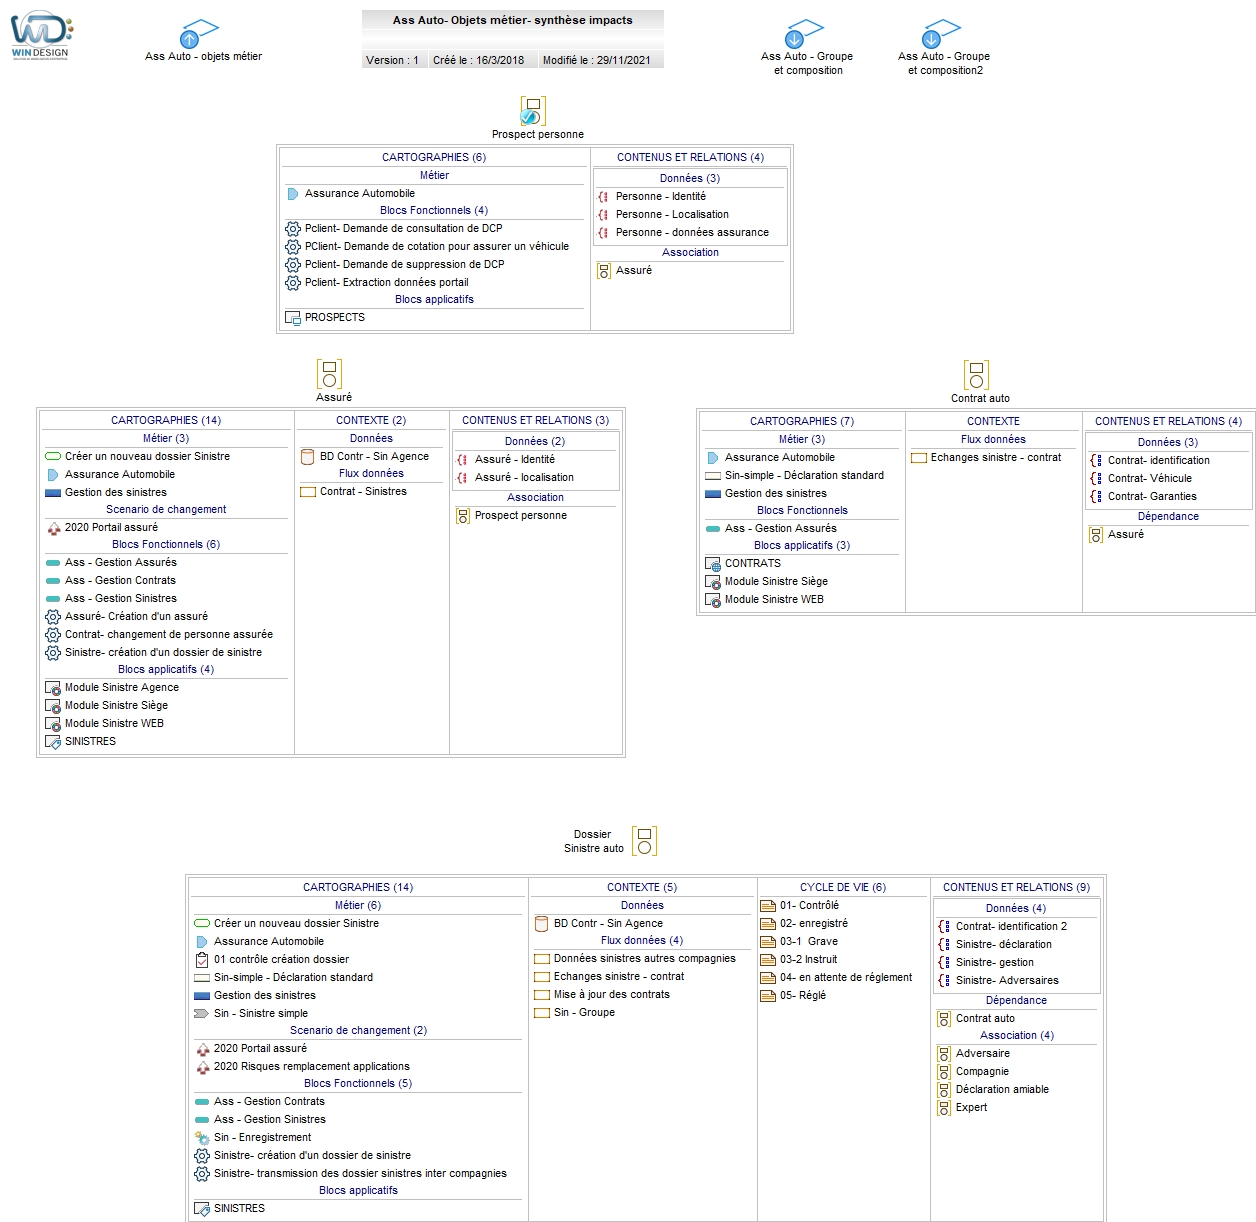Image resolution: width=1256 pixels, height=1222 pixels.
Task: Click CONTENUS ET RELATIONS (4) header in Prospect personne
Action: (690, 158)
